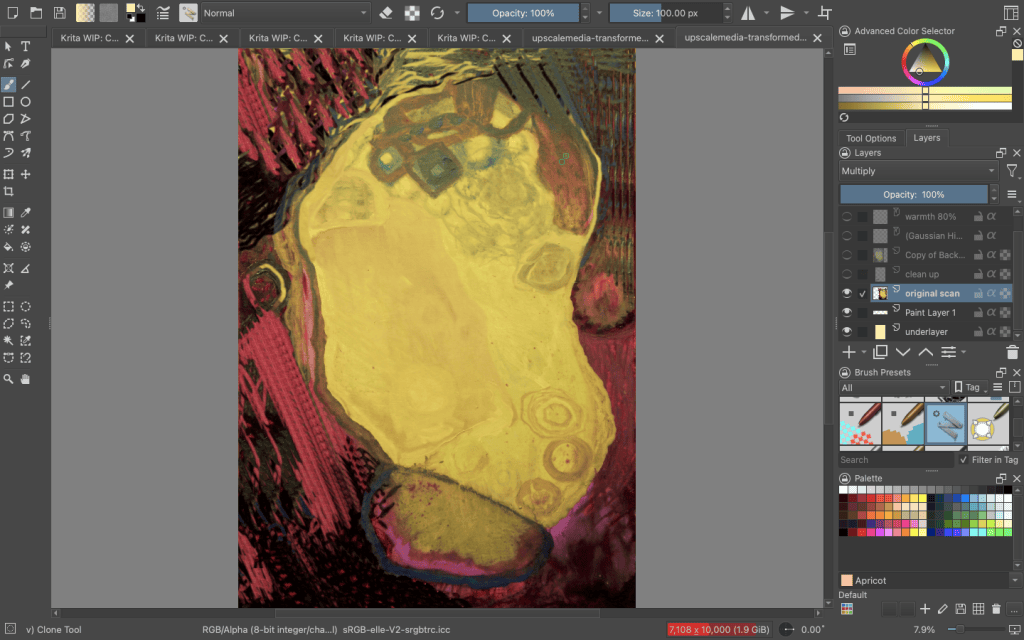The width and height of the screenshot is (1024, 640).
Task: Select the Measure tool
Action: pyautogui.click(x=25, y=268)
